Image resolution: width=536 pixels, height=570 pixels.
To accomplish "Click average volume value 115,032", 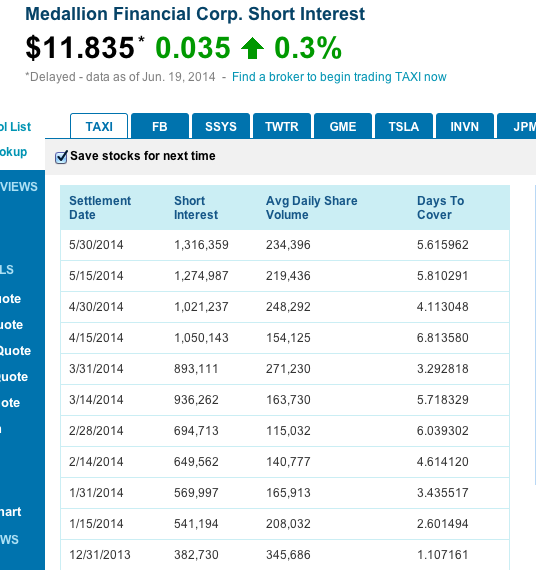I will [288, 431].
